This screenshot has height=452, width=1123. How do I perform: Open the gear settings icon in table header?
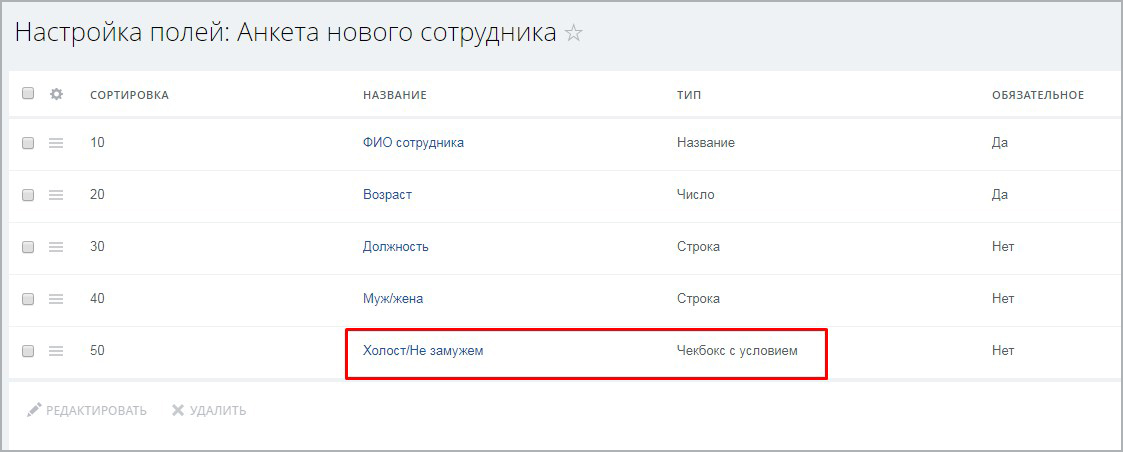(x=56, y=94)
